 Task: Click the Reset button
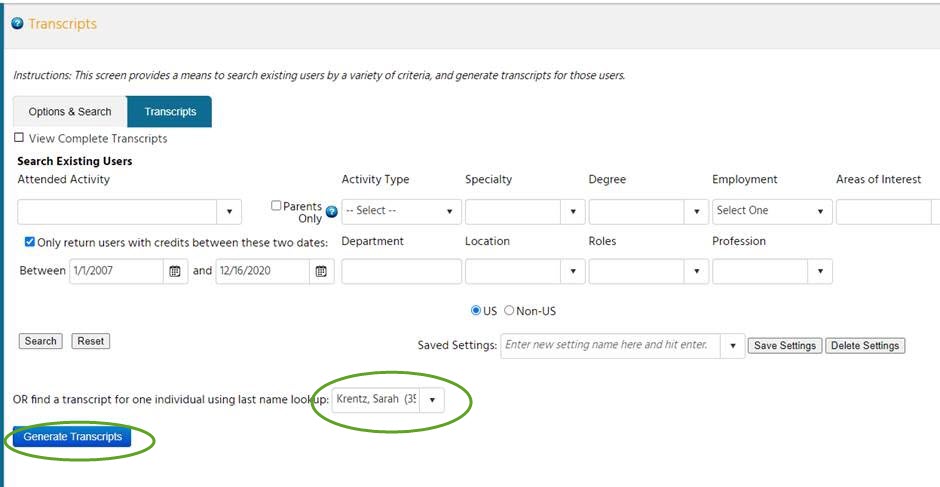(x=90, y=341)
